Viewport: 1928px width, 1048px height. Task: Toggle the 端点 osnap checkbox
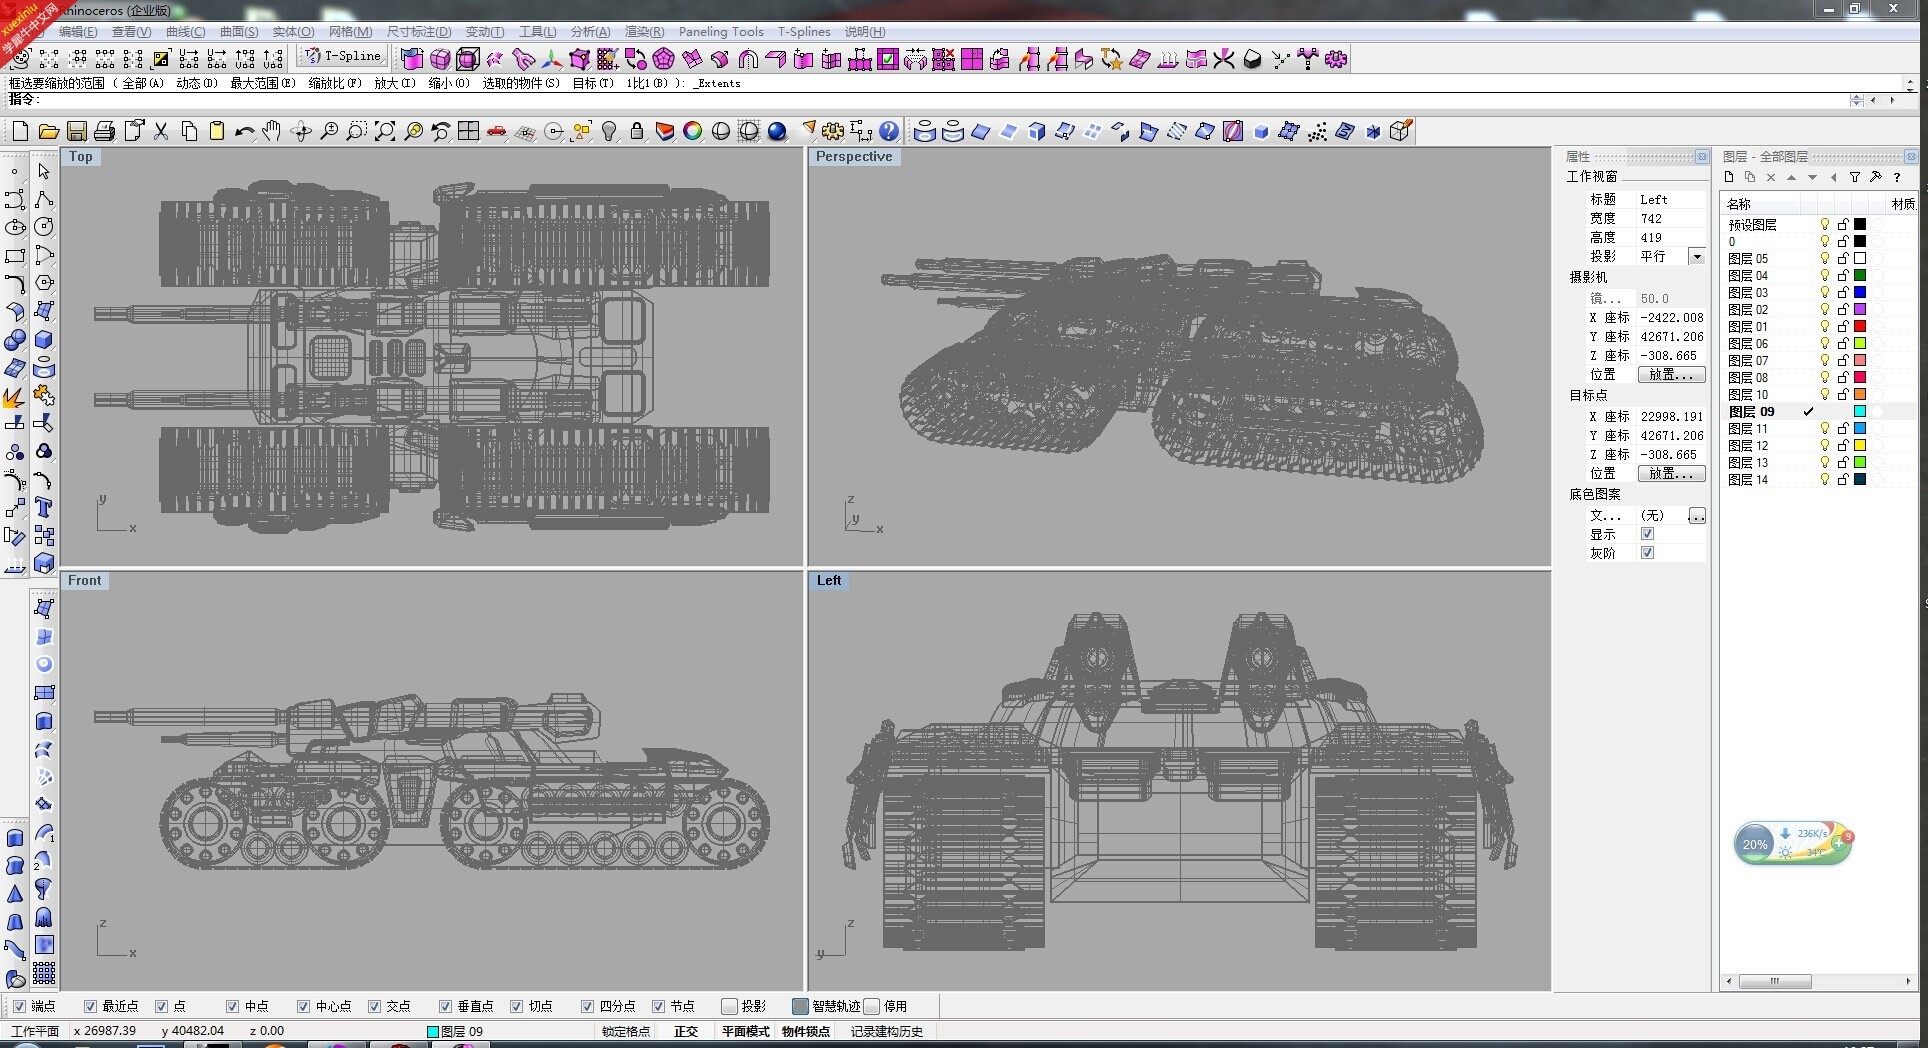(19, 1006)
